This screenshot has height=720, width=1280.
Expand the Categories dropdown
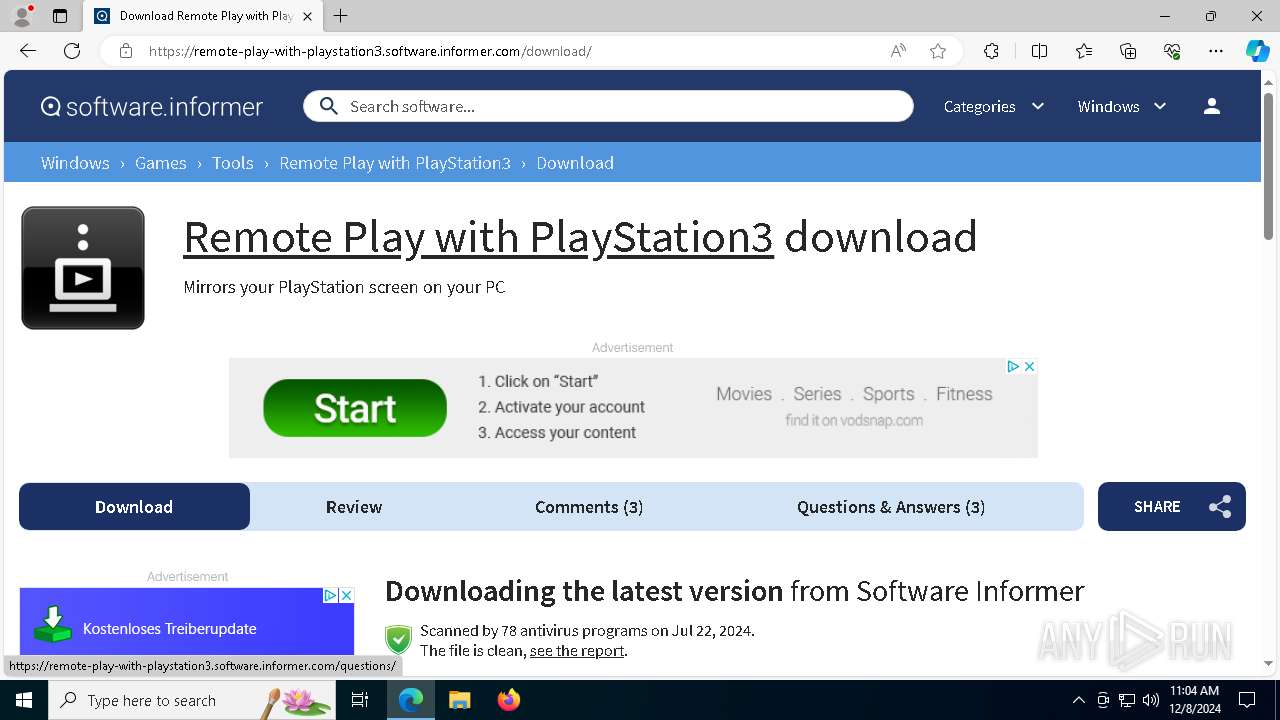pyautogui.click(x=994, y=106)
